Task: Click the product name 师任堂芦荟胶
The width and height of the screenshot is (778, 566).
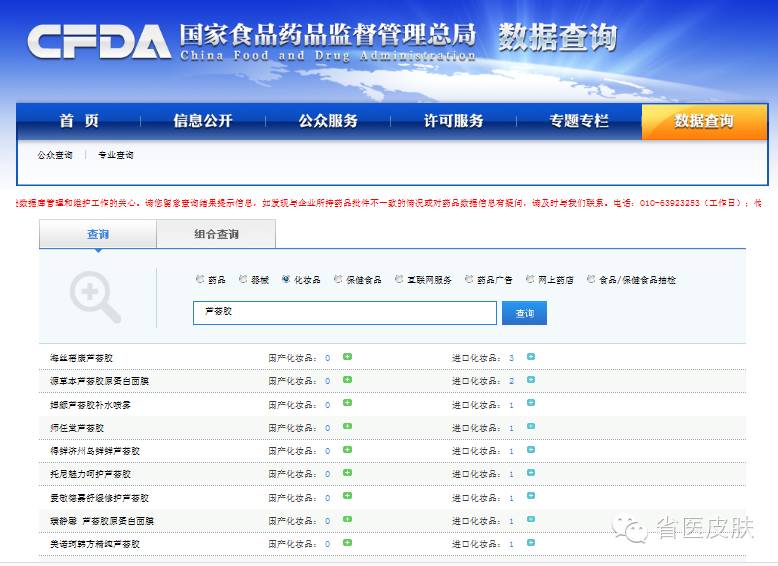Action: [x=77, y=428]
